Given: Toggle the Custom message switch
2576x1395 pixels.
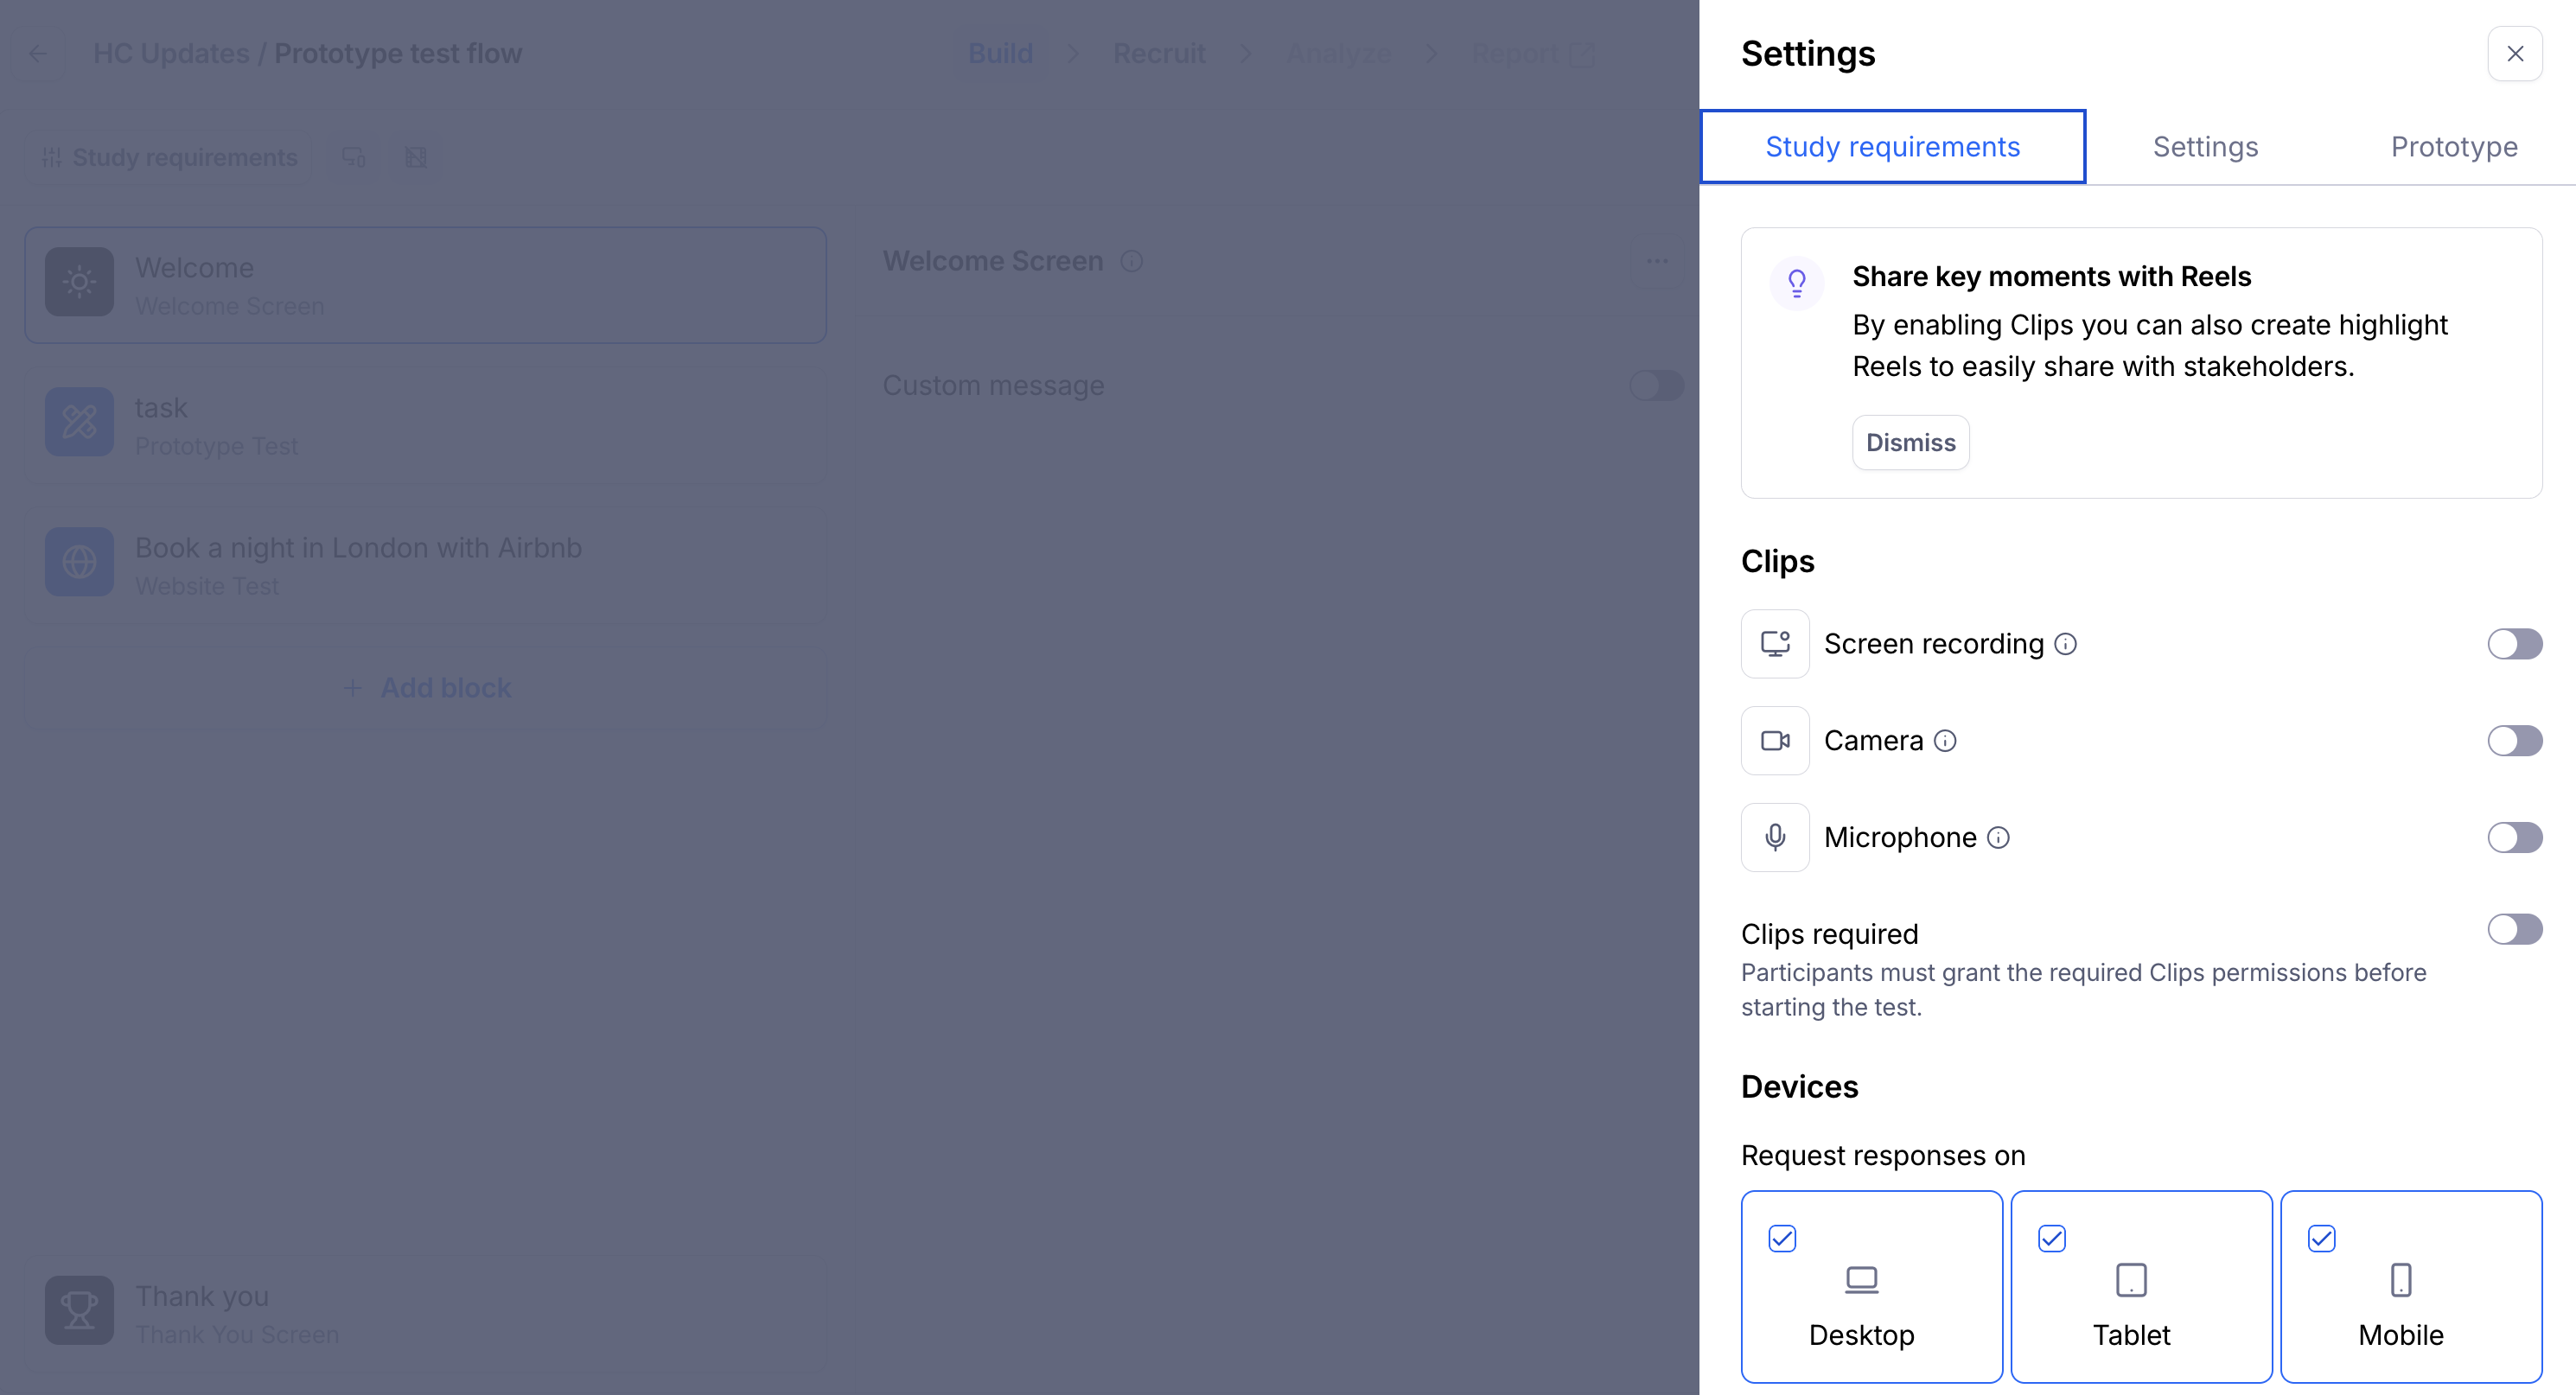Looking at the screenshot, I should click(x=1656, y=385).
